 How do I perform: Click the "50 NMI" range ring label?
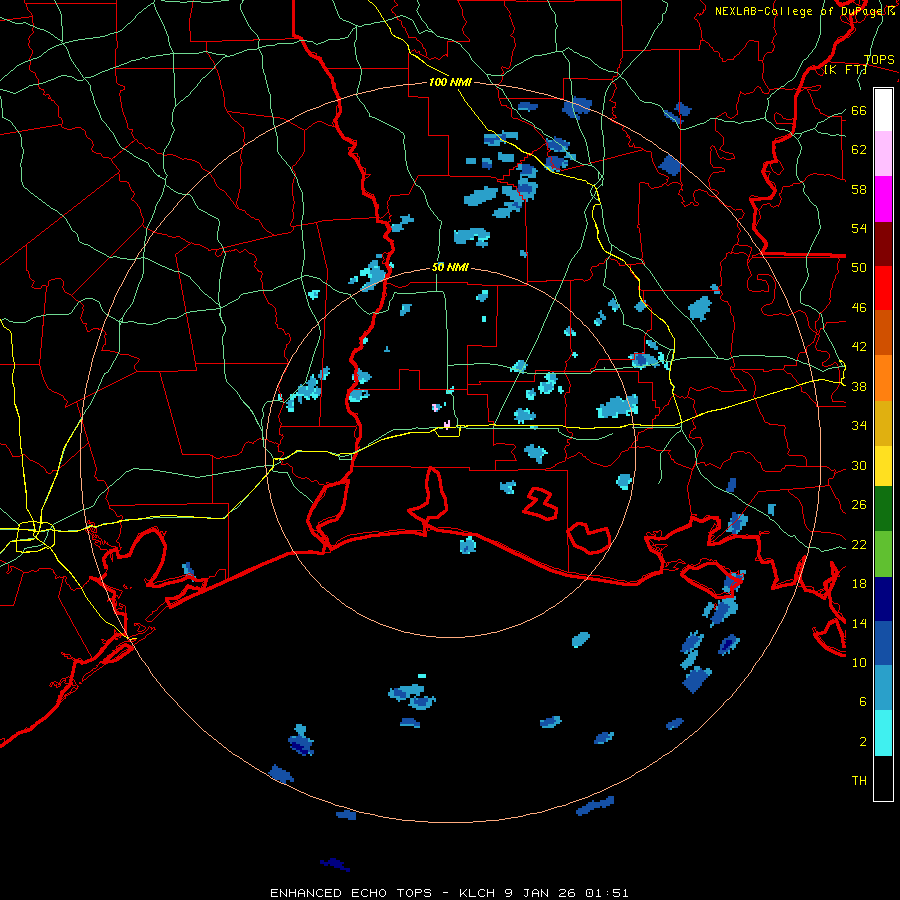tap(450, 267)
